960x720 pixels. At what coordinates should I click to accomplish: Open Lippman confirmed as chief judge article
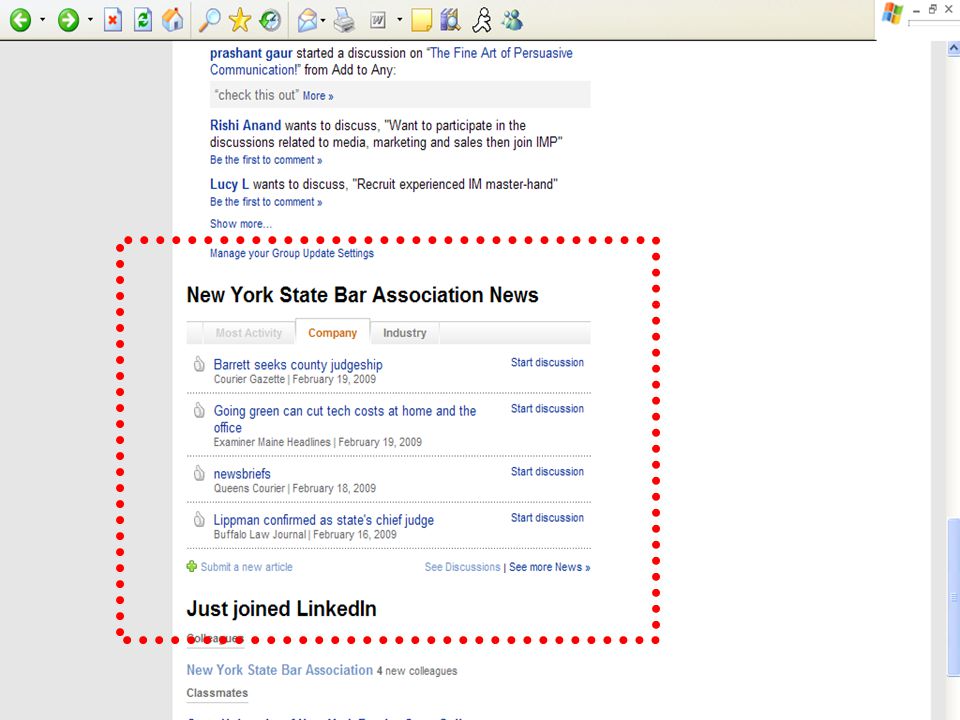point(323,520)
